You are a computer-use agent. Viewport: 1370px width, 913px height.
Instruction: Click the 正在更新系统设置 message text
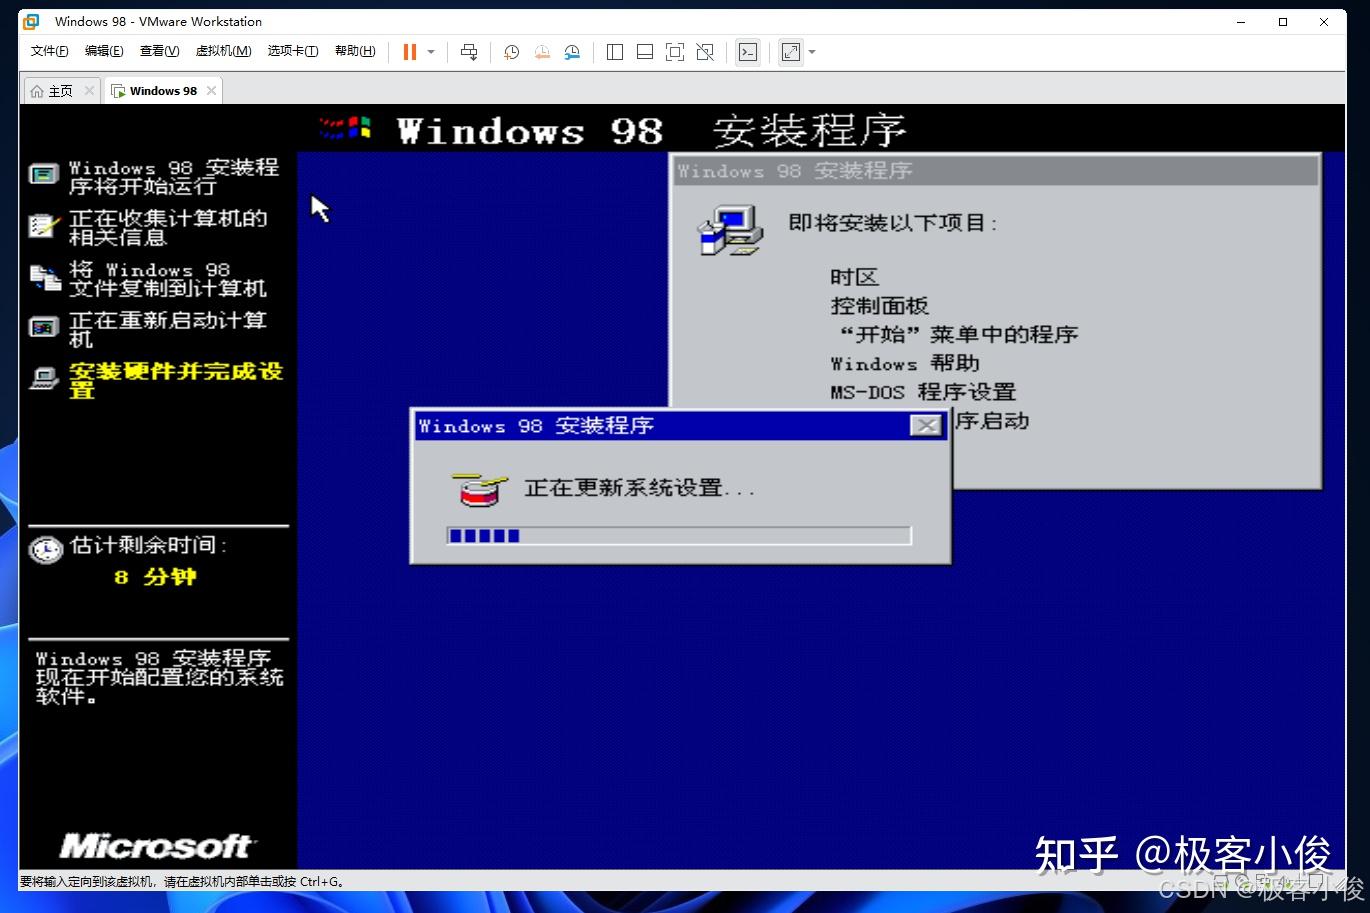639,488
